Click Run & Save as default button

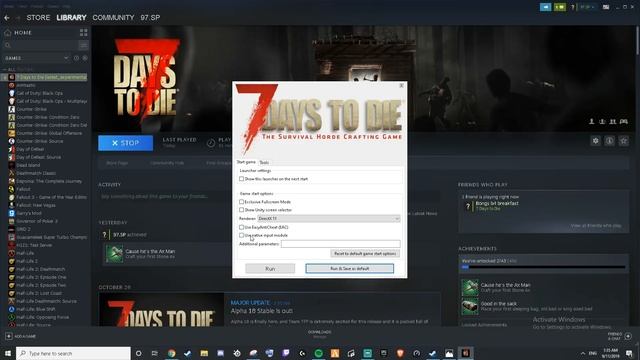350,269
